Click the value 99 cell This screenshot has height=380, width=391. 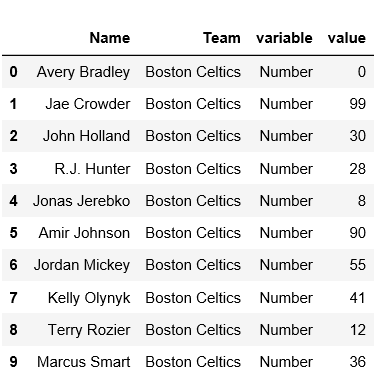358,104
